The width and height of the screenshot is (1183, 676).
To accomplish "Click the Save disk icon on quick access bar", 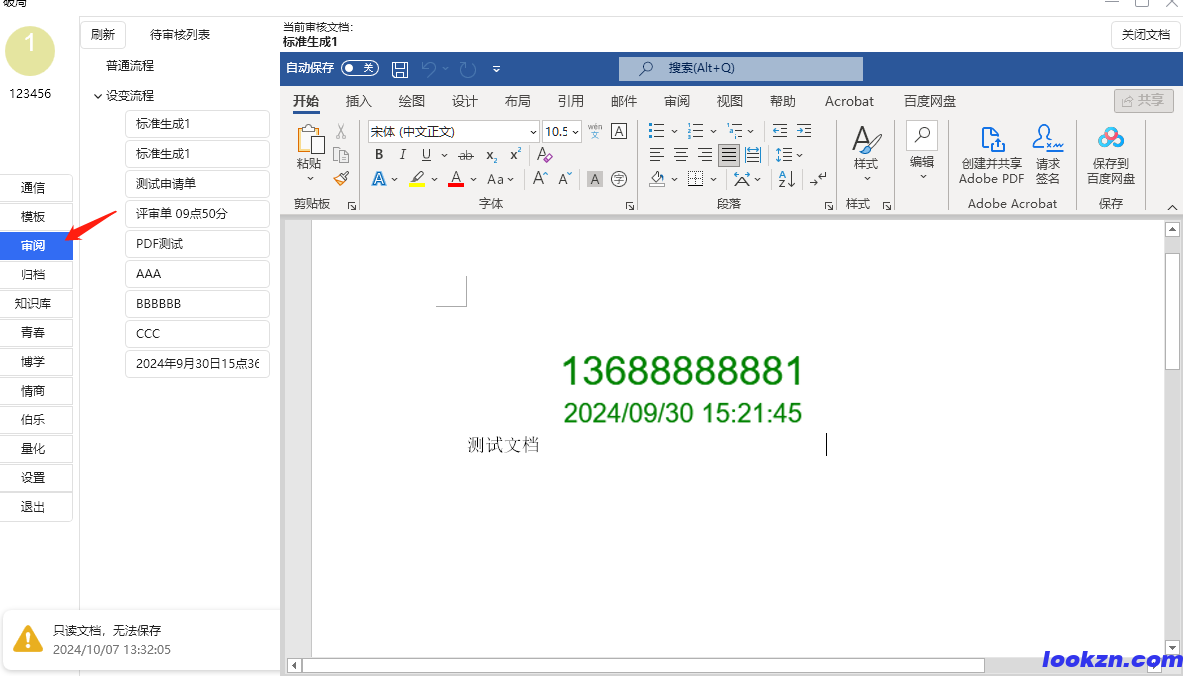I will point(400,69).
